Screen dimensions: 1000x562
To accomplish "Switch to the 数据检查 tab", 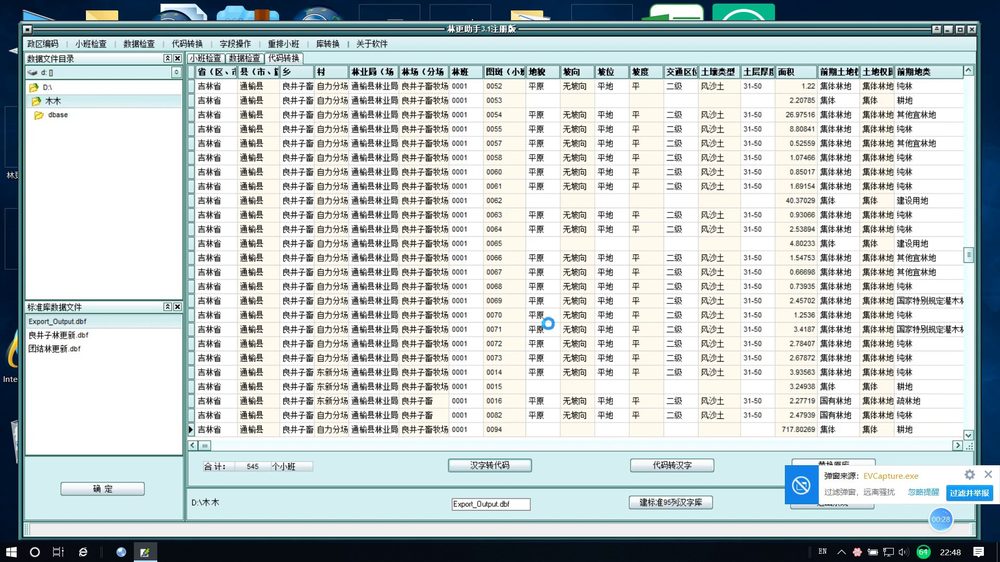I will pyautogui.click(x=244, y=58).
